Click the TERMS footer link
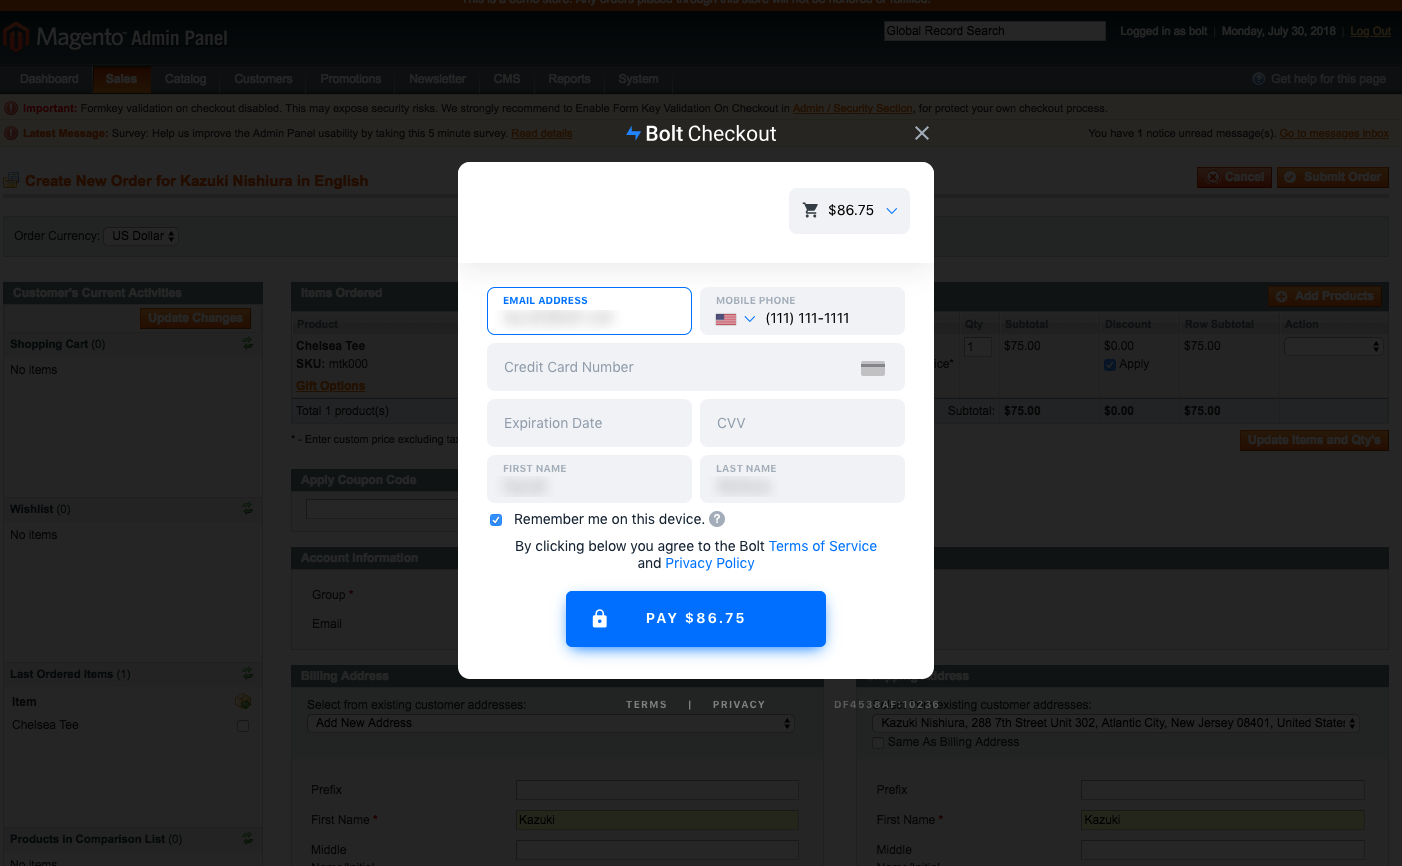The height and width of the screenshot is (866, 1402). click(646, 705)
